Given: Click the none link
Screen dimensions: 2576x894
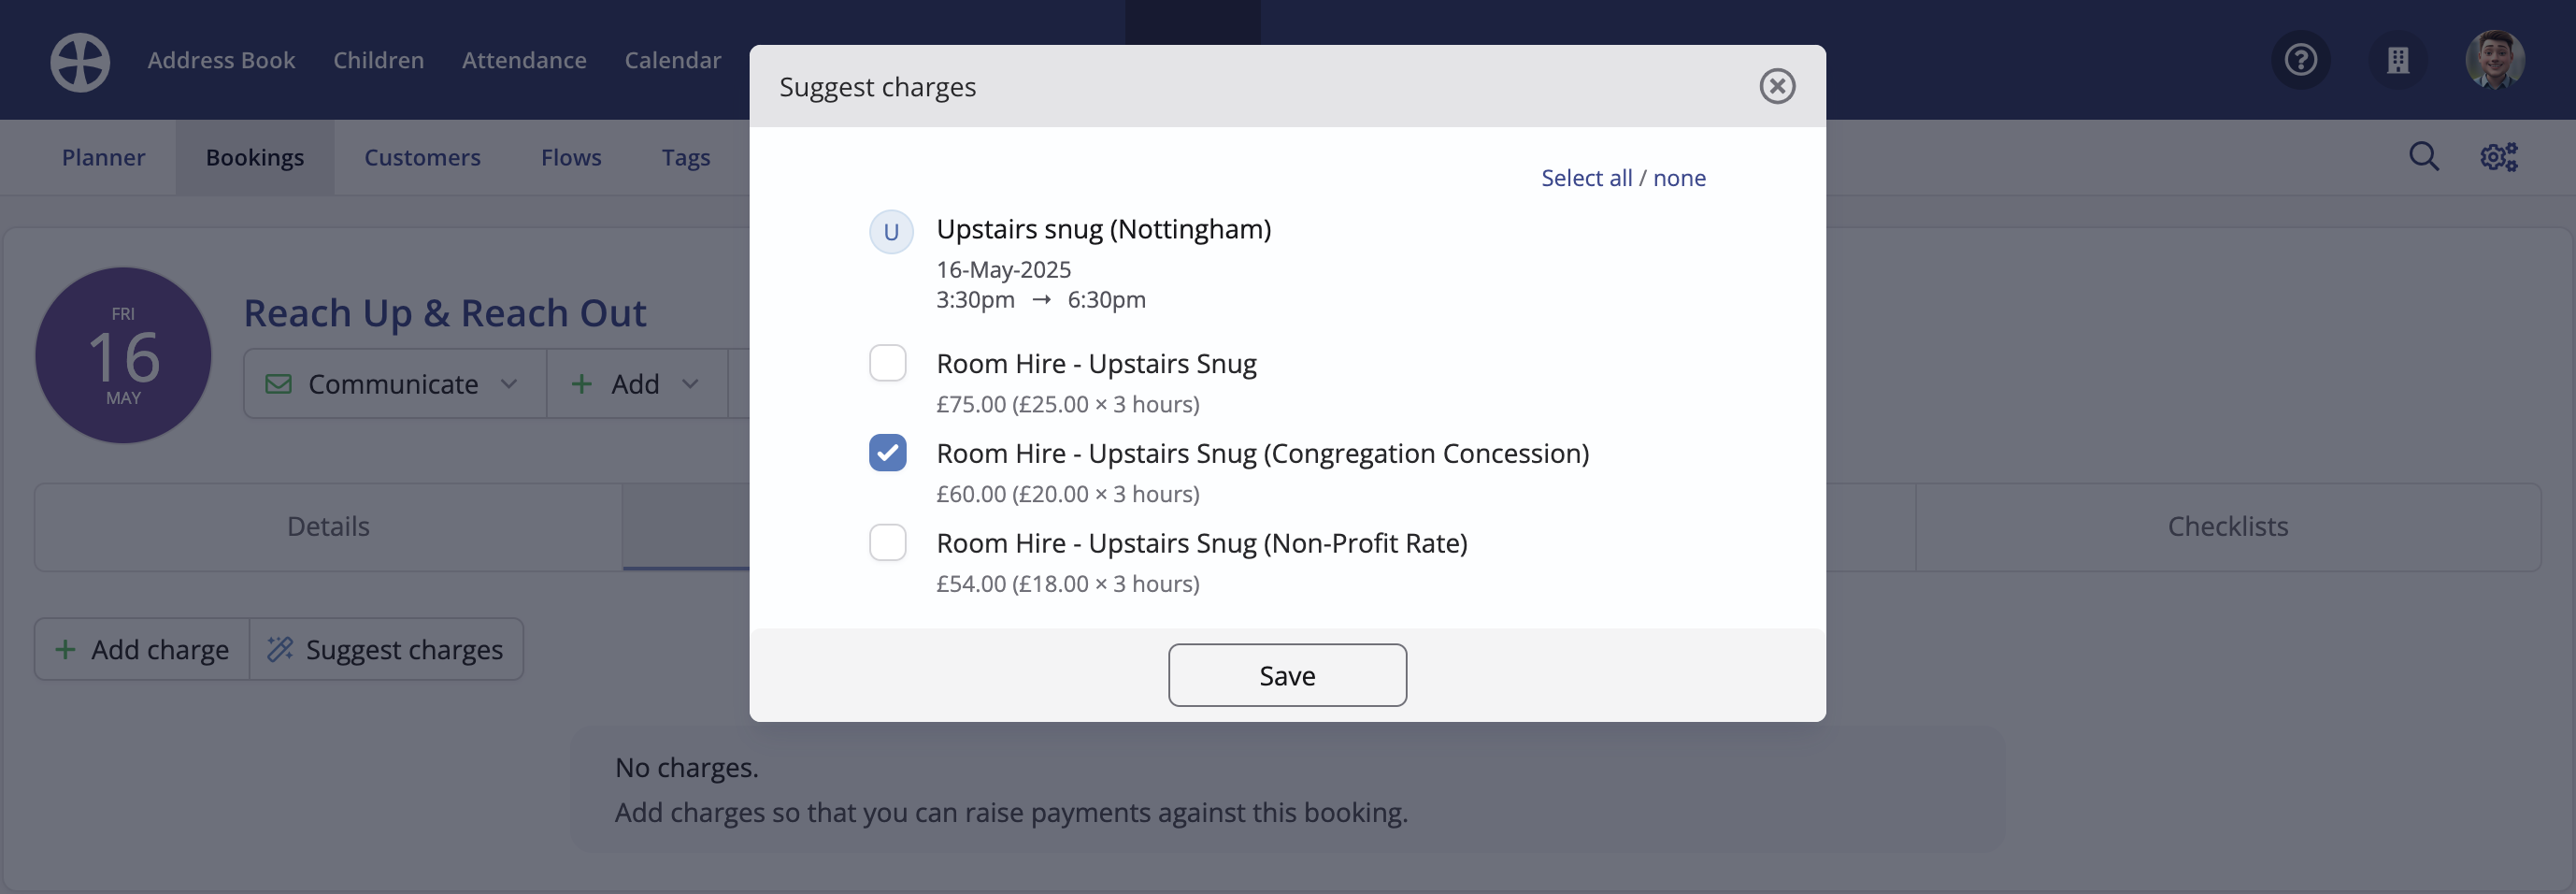Looking at the screenshot, I should pos(1679,178).
